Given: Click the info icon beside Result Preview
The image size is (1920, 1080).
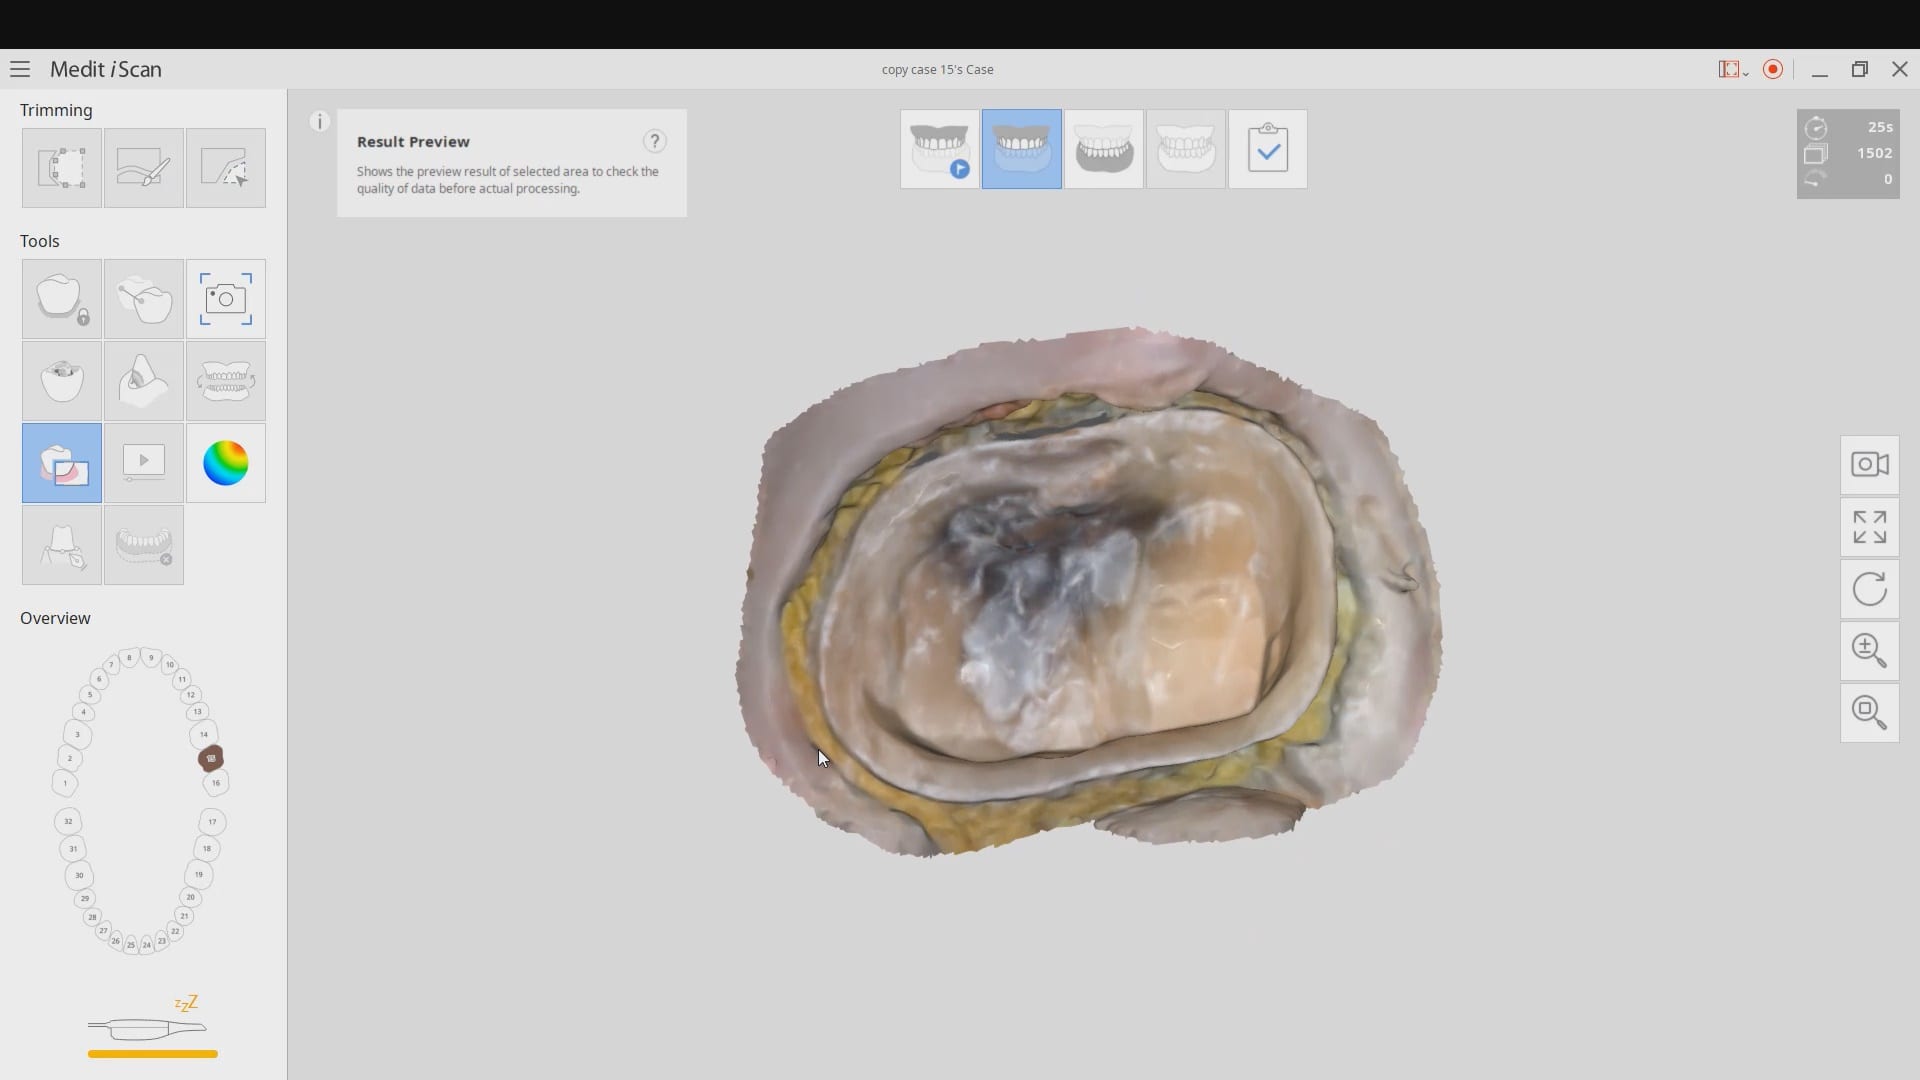Looking at the screenshot, I should tap(320, 122).
